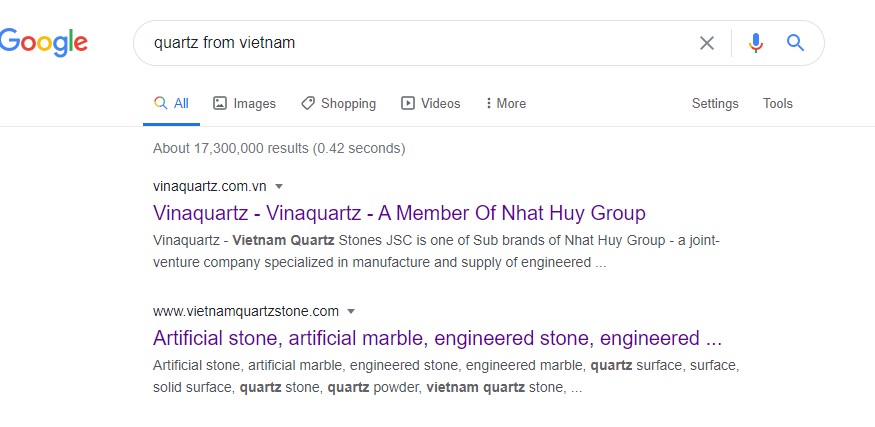This screenshot has width=875, height=427.
Task: Switch to the Videos tab
Action: click(431, 103)
